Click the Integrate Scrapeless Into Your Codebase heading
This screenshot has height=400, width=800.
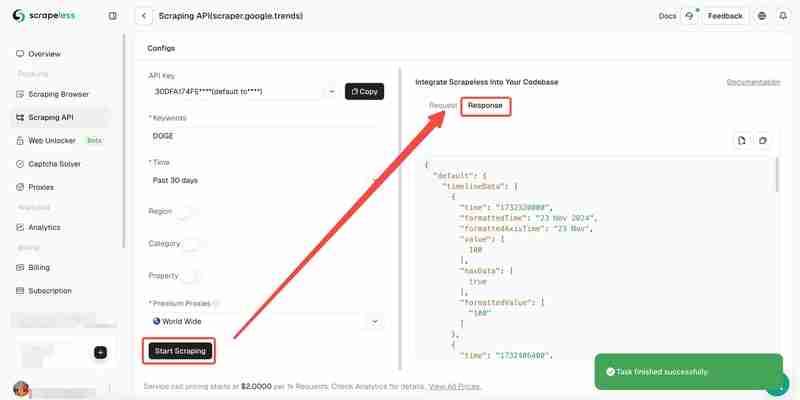(x=487, y=82)
